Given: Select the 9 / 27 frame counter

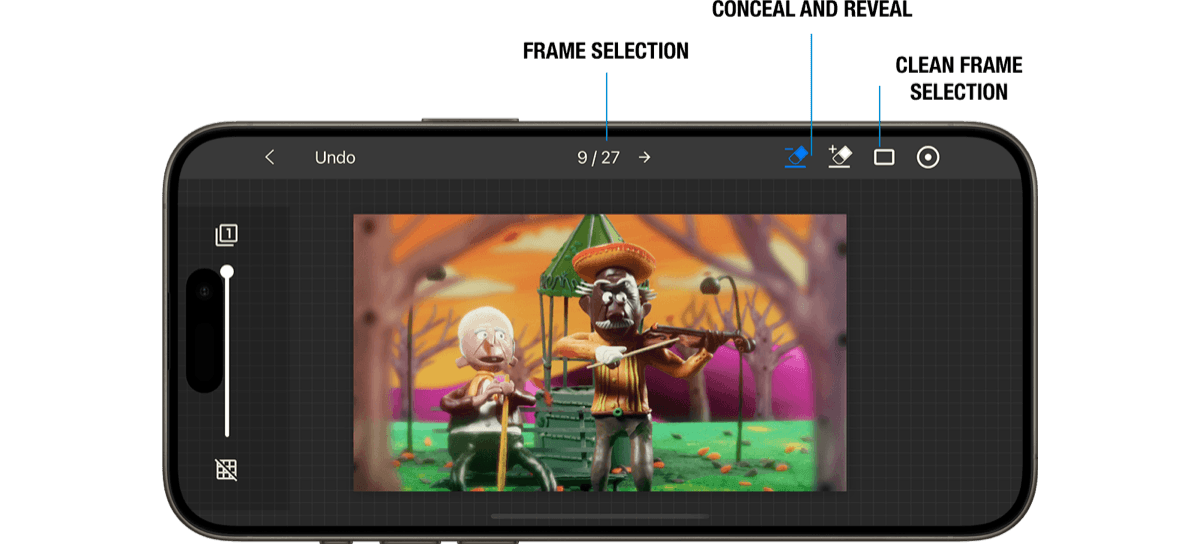Looking at the screenshot, I should 599,157.
